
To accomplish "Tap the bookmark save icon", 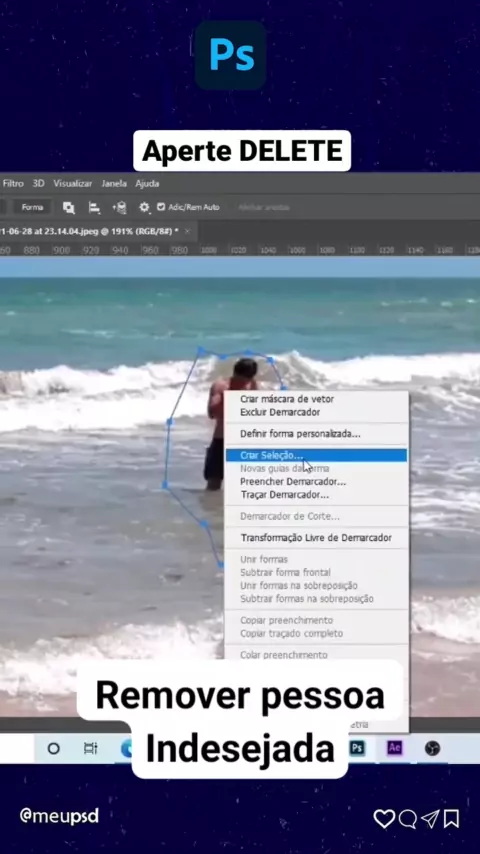I will 451,819.
